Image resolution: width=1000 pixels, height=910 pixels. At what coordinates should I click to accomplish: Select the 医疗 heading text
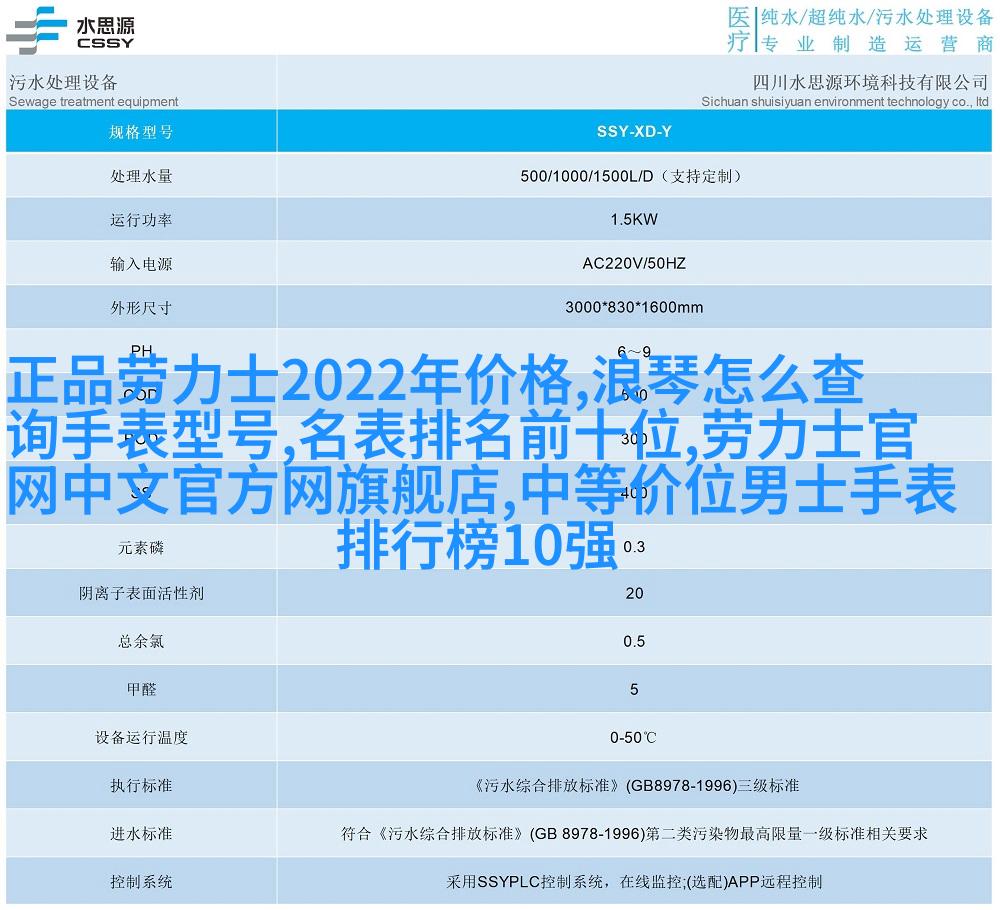pos(739,29)
